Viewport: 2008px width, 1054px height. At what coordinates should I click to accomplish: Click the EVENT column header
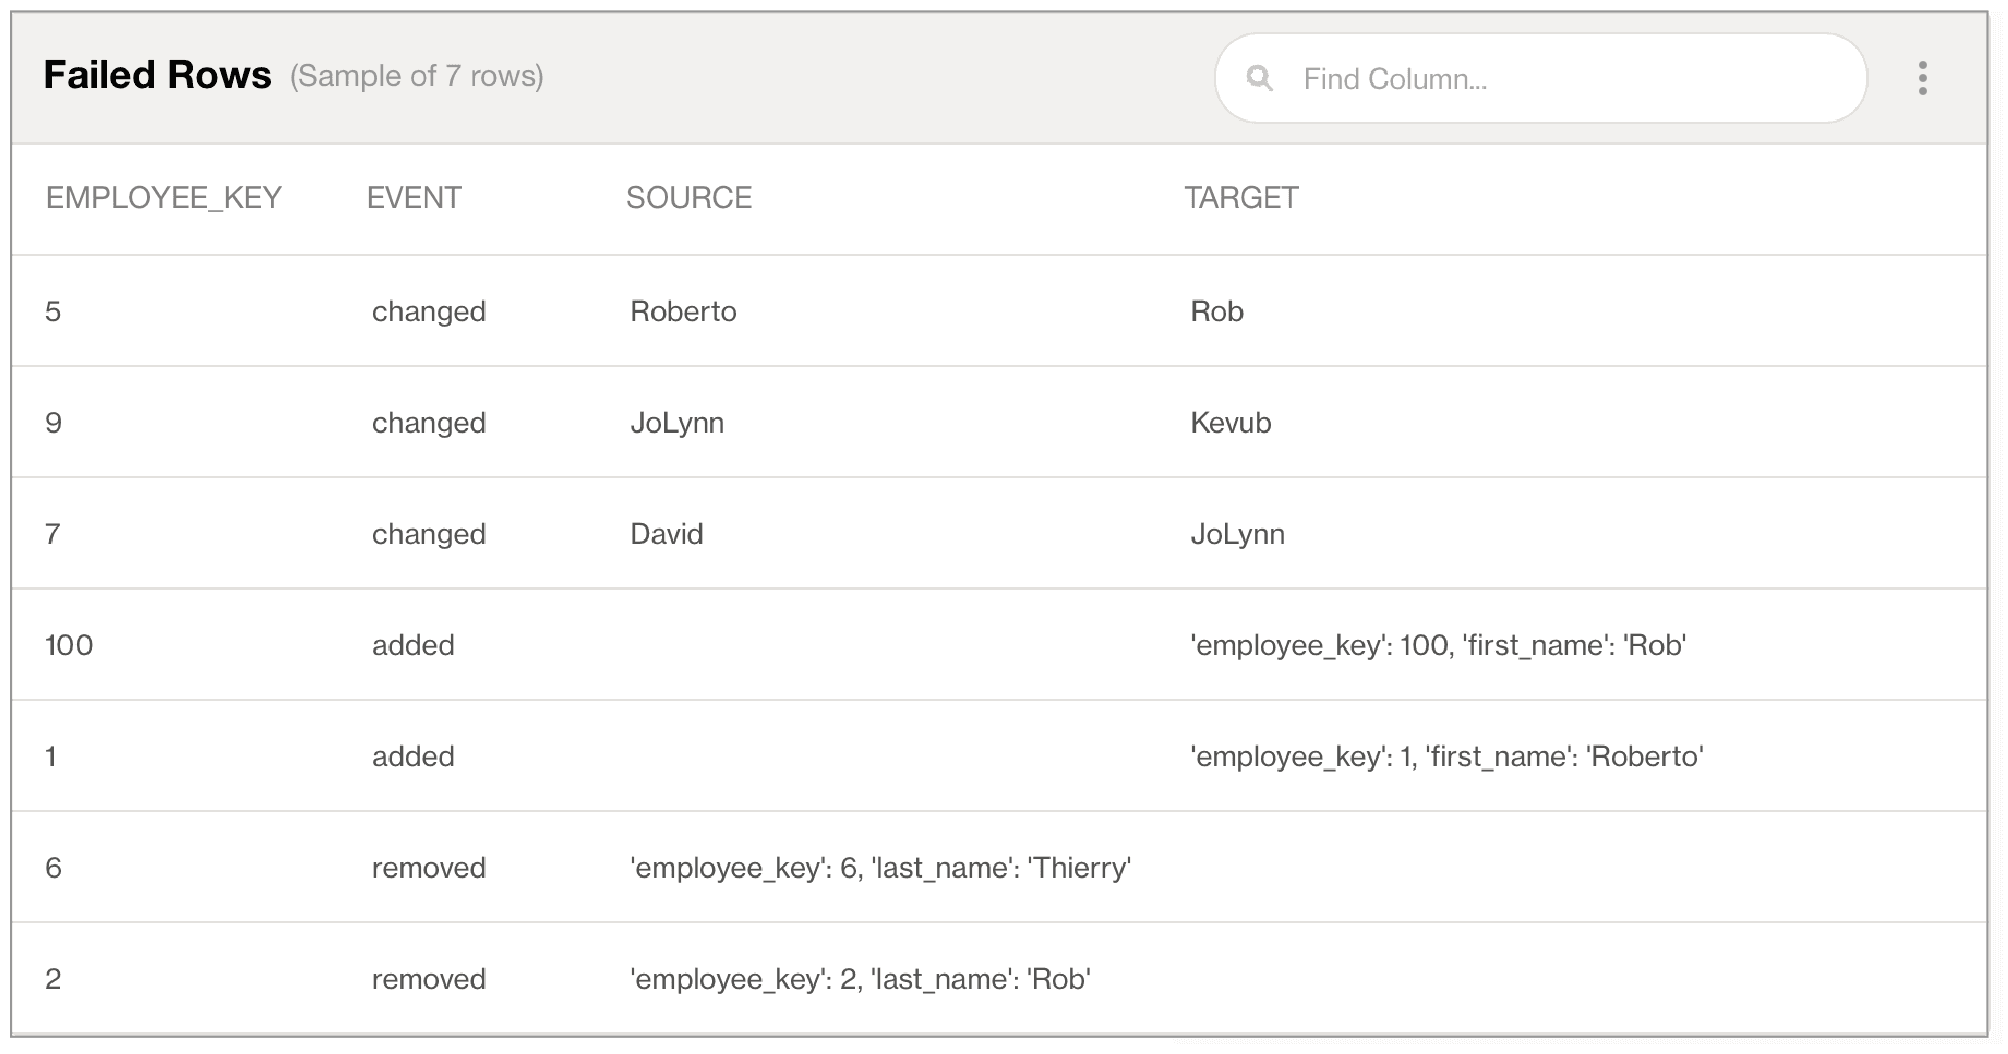pyautogui.click(x=414, y=198)
